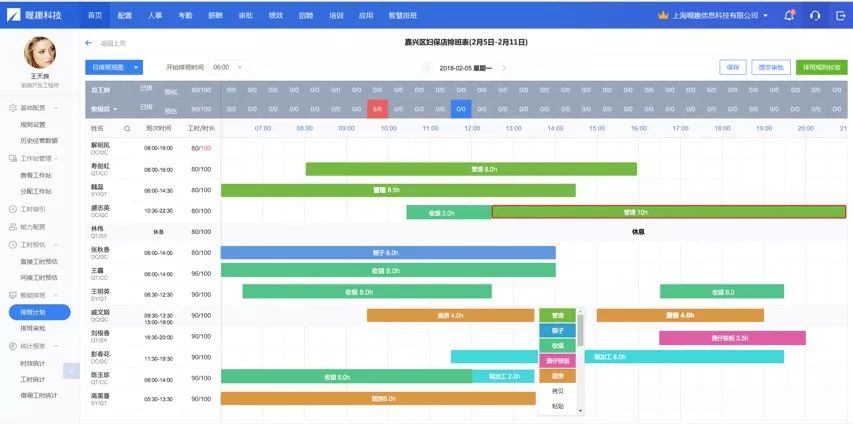Click the 工时指引 clock icon in sidebar
Viewport: 853px width, 424px height.
(13, 209)
